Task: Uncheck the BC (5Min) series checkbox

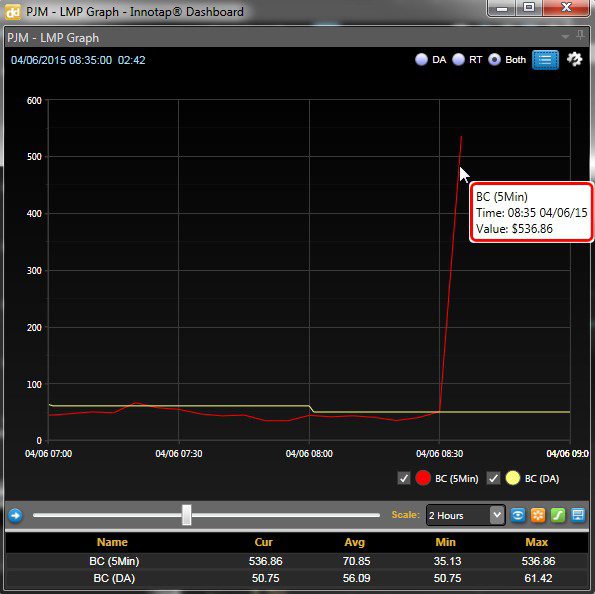Action: [404, 478]
